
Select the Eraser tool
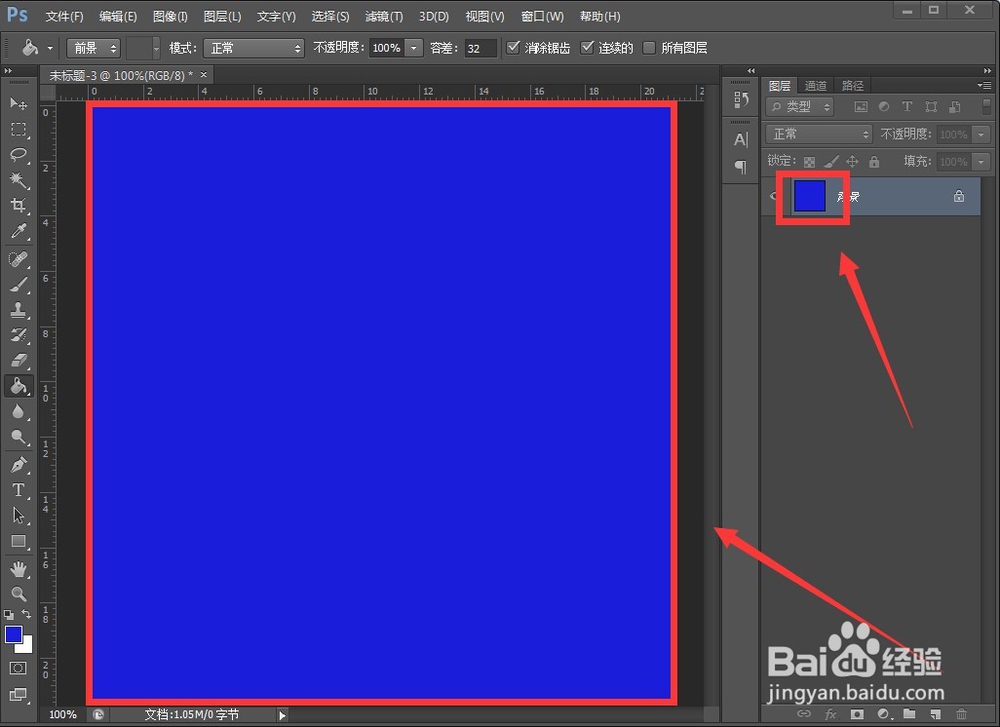click(x=18, y=360)
